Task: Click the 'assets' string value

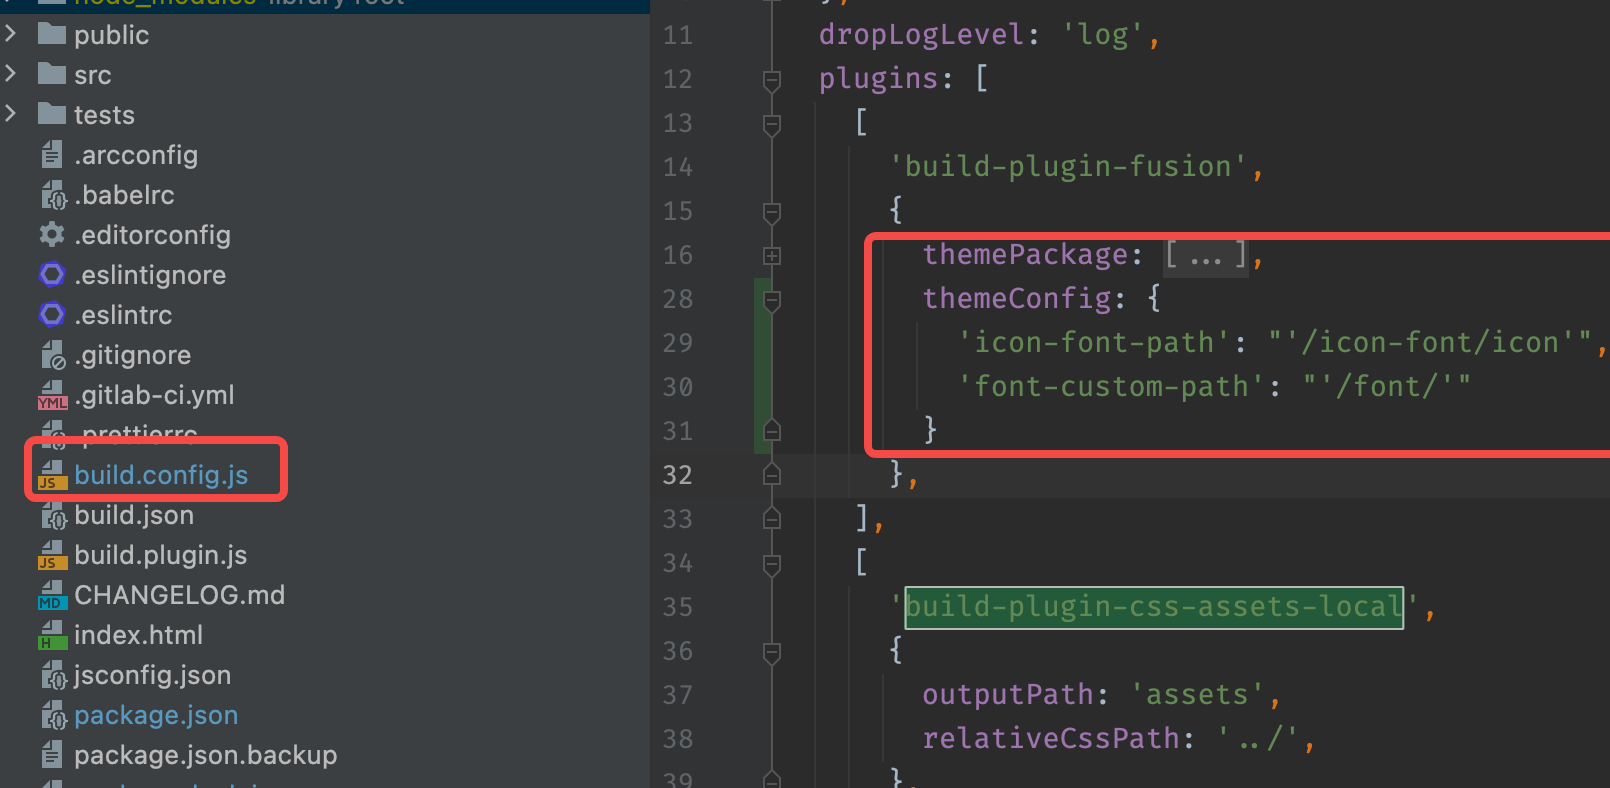Action: [x=1197, y=695]
